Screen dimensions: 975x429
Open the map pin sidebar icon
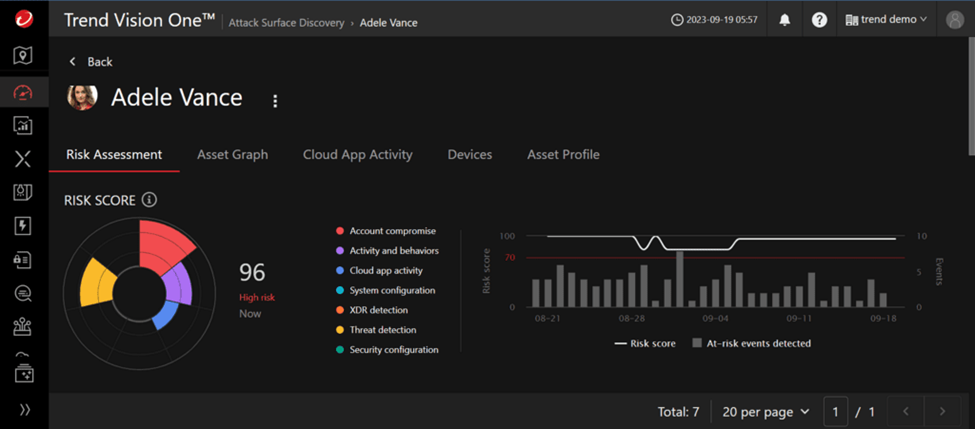click(x=24, y=56)
